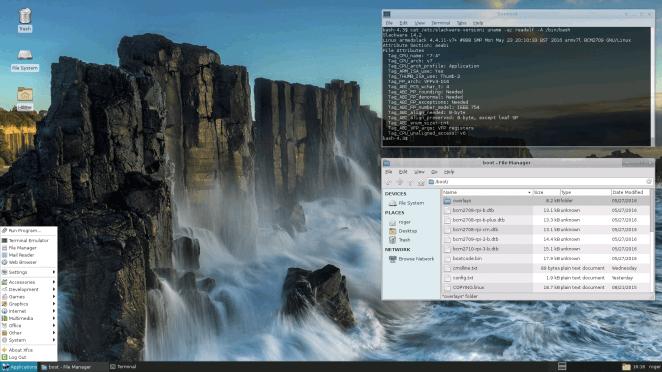The height and width of the screenshot is (372, 662).
Task: Expand the Multimedia submenu arrow
Action: point(54,318)
